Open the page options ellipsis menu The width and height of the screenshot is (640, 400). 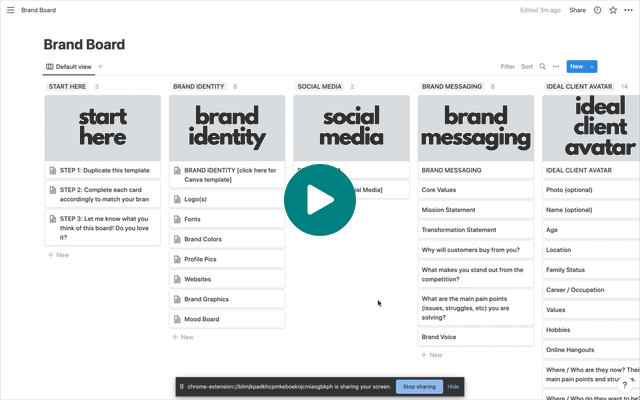click(628, 10)
